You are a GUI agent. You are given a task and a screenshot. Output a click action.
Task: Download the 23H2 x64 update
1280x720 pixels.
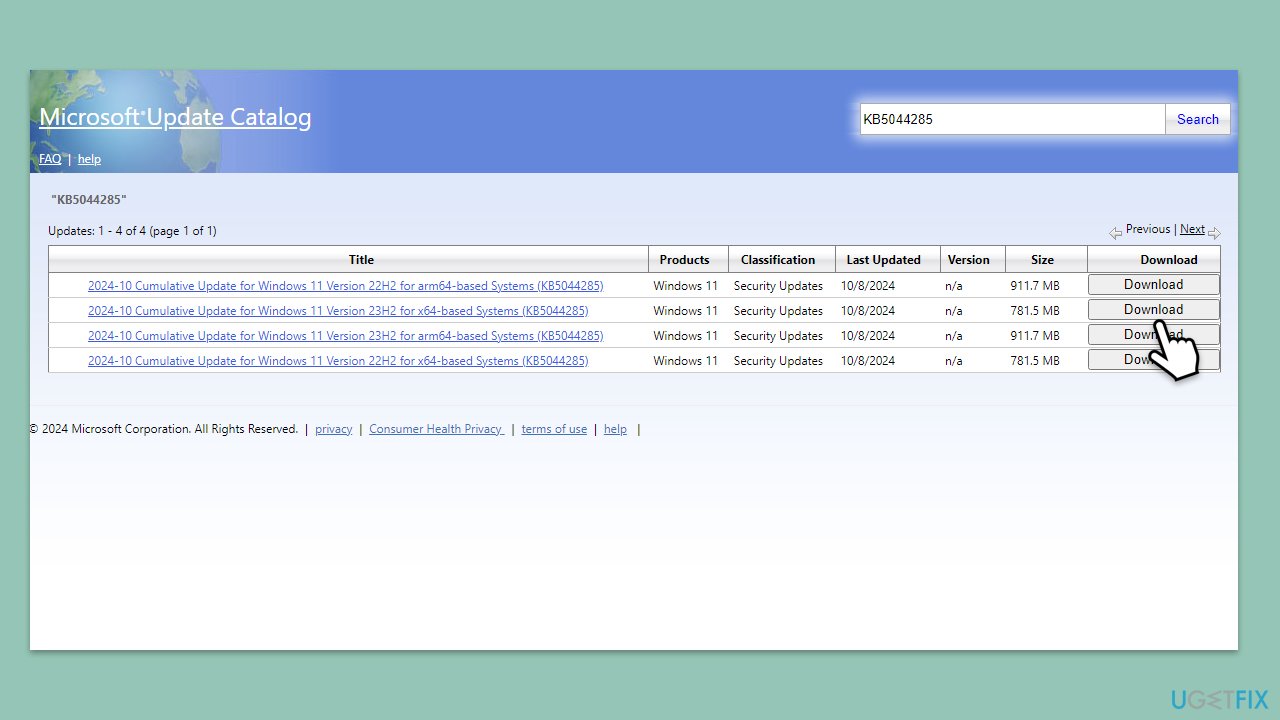1153,310
